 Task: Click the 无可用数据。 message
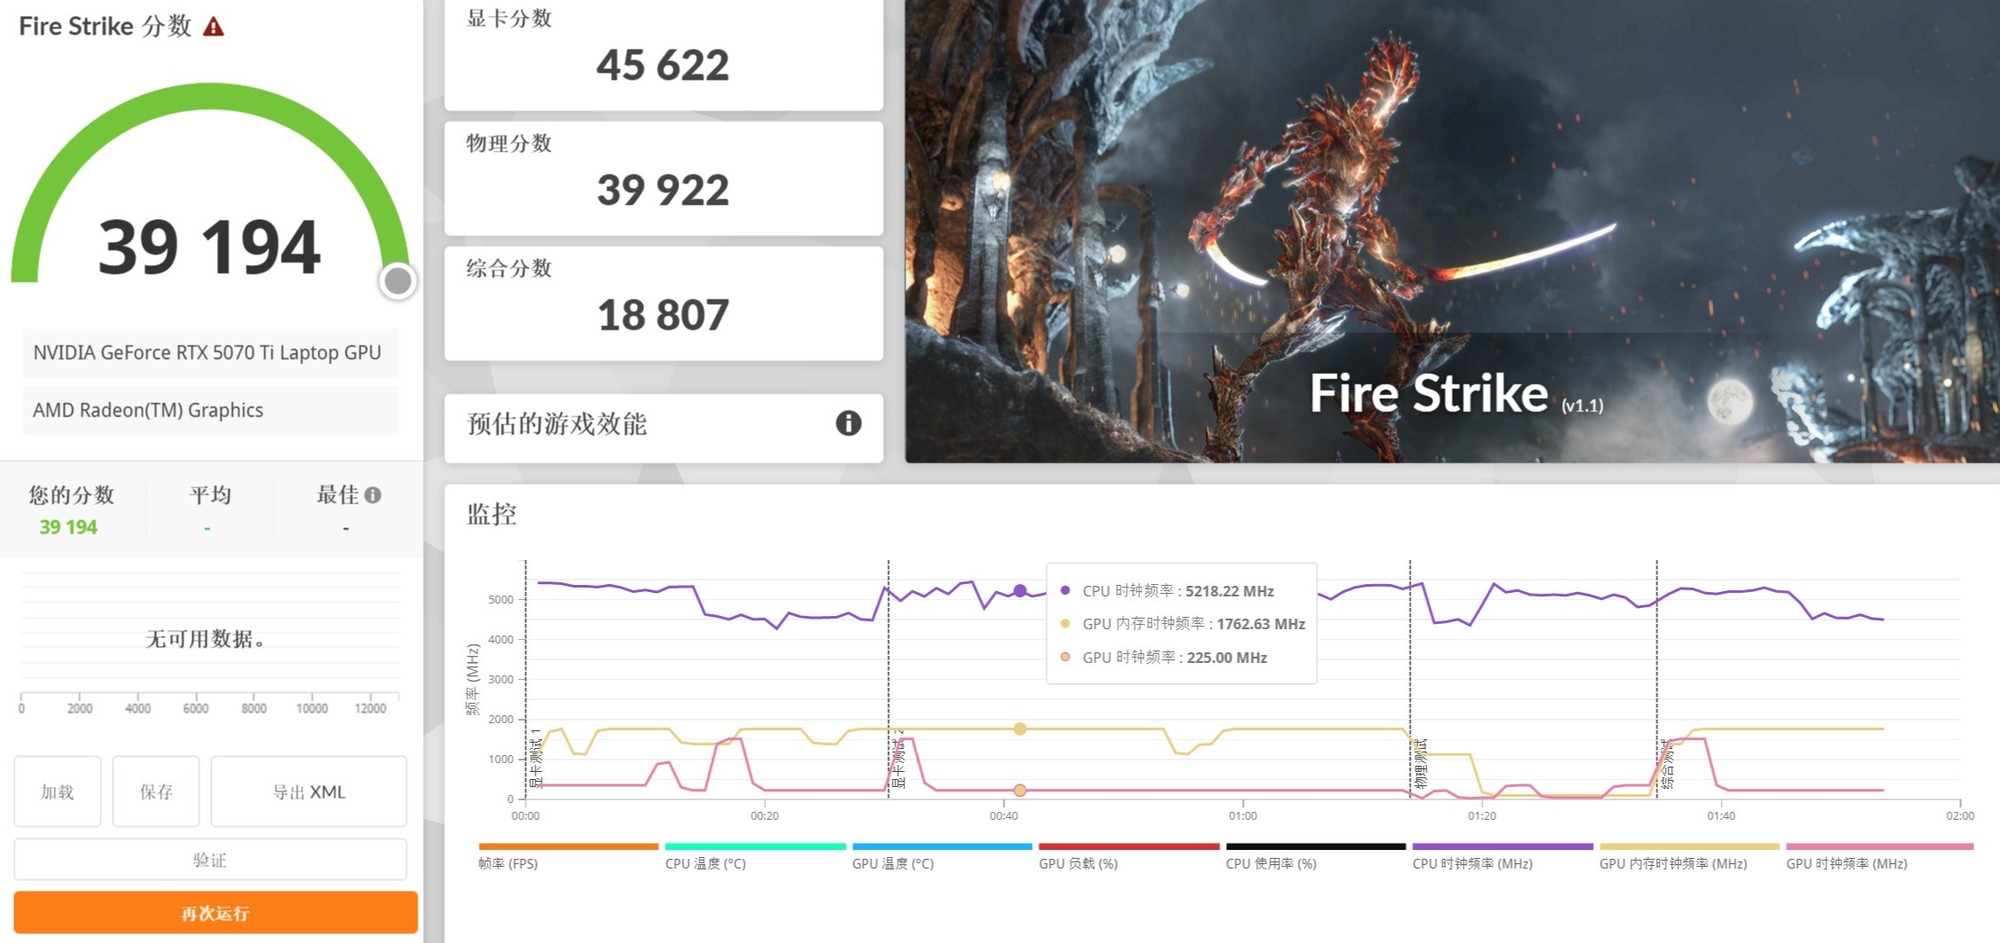tap(206, 639)
